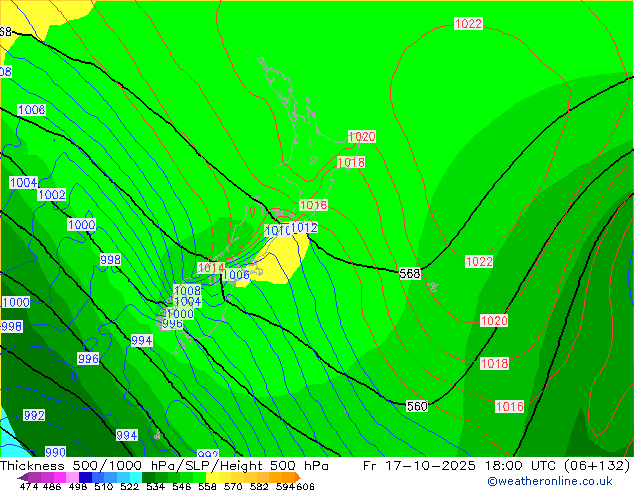Click the blue 990 isobar label
Viewport: 634px width, 490px height.
55,452
